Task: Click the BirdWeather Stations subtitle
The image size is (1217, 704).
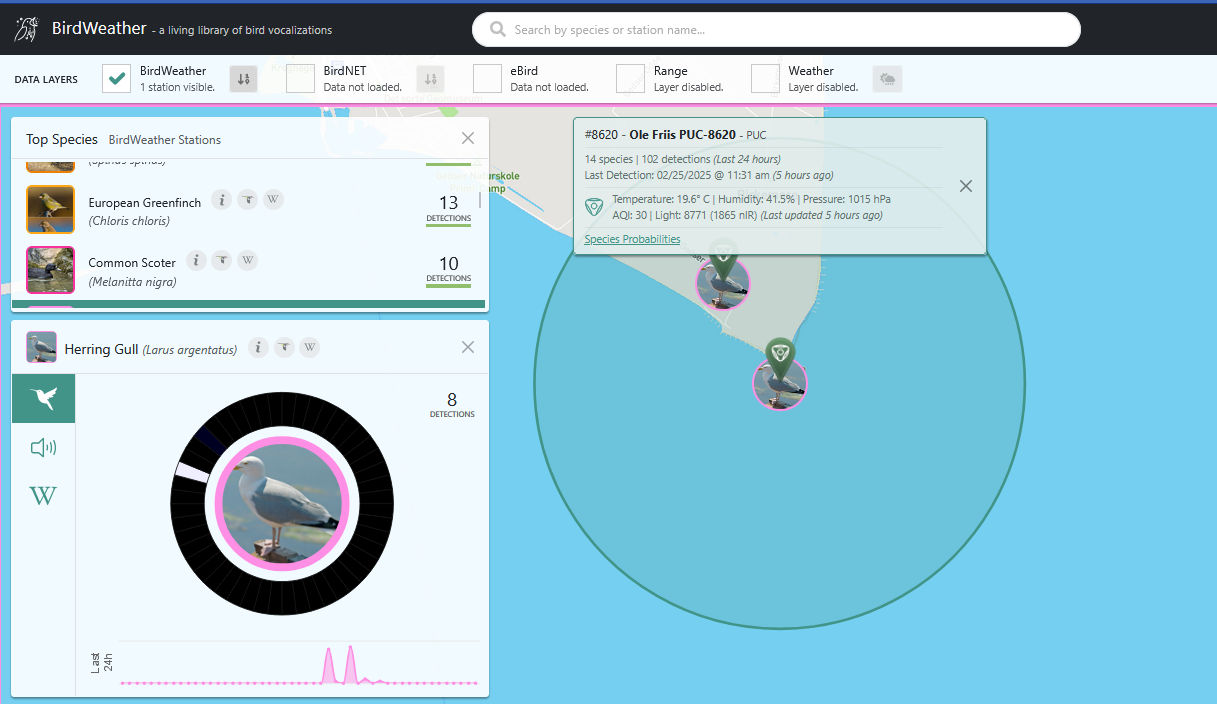Action: point(165,140)
